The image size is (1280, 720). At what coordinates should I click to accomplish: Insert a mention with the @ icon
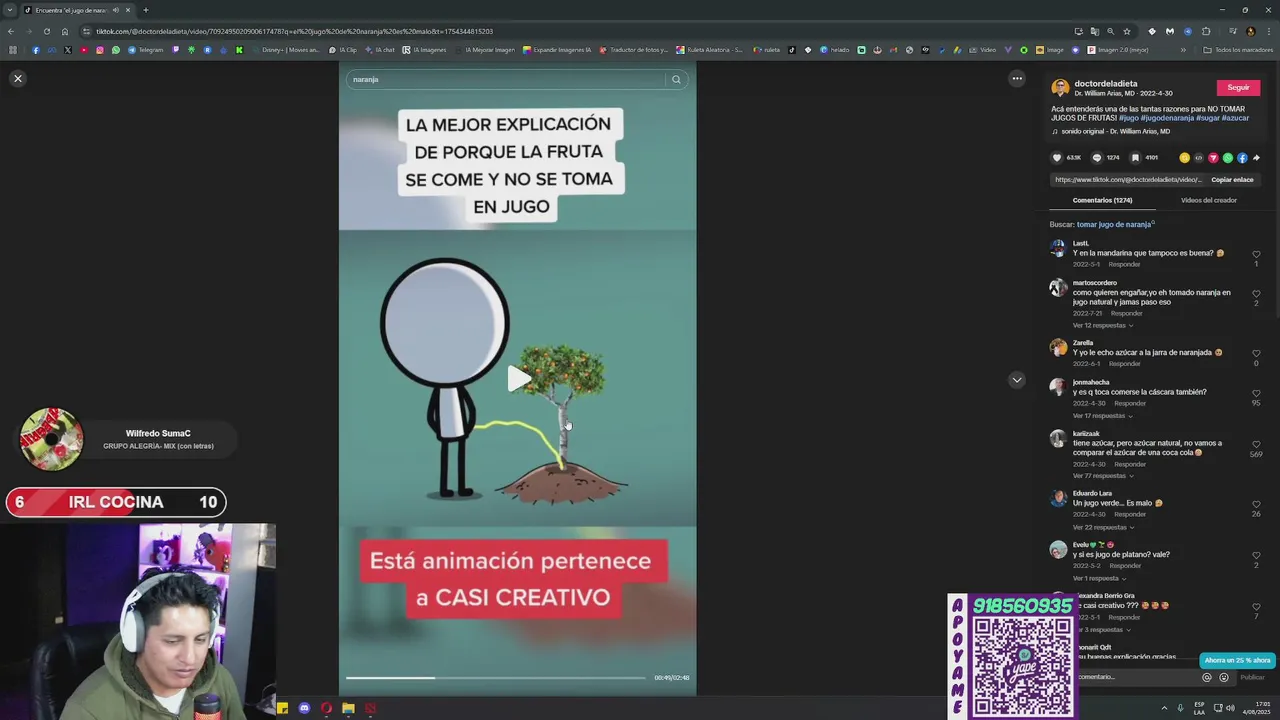point(1207,677)
